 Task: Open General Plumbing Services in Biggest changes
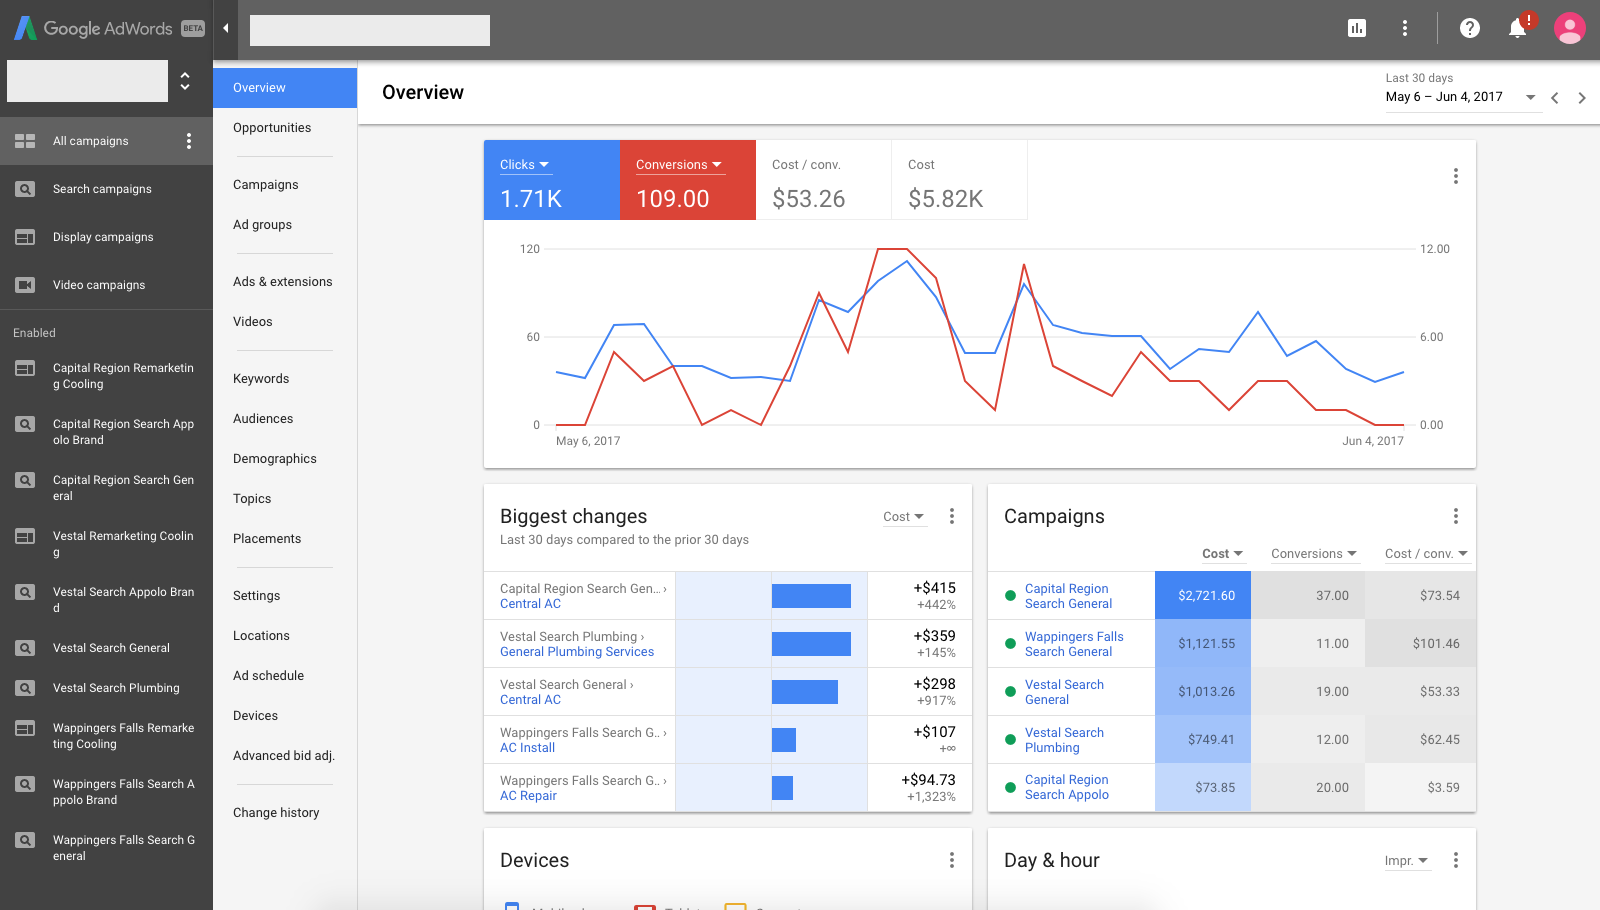pos(577,651)
